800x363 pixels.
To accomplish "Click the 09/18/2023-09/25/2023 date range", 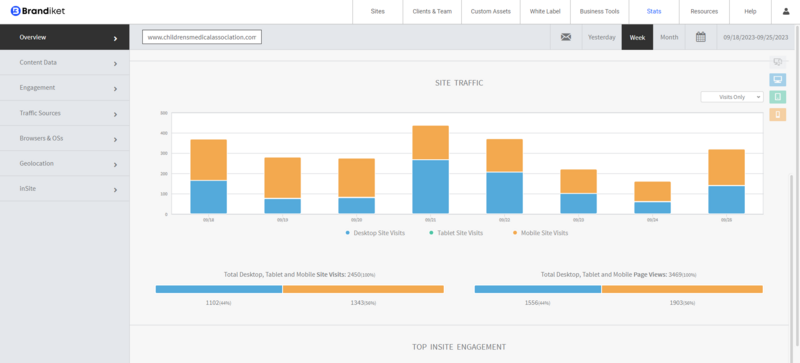I will click(x=756, y=37).
